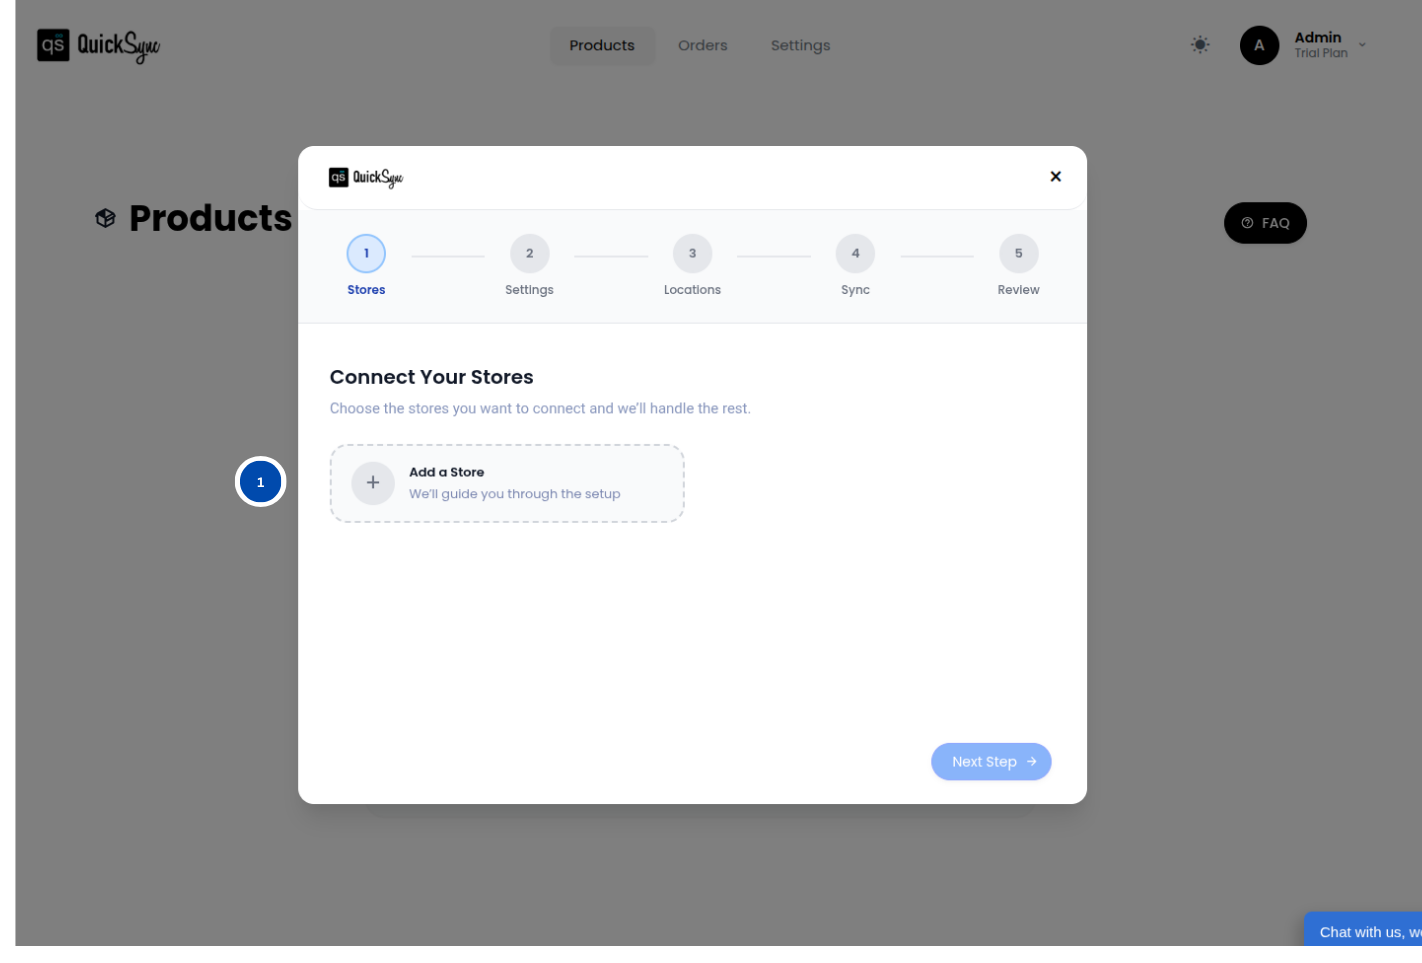Click the Next Step button

pyautogui.click(x=991, y=761)
